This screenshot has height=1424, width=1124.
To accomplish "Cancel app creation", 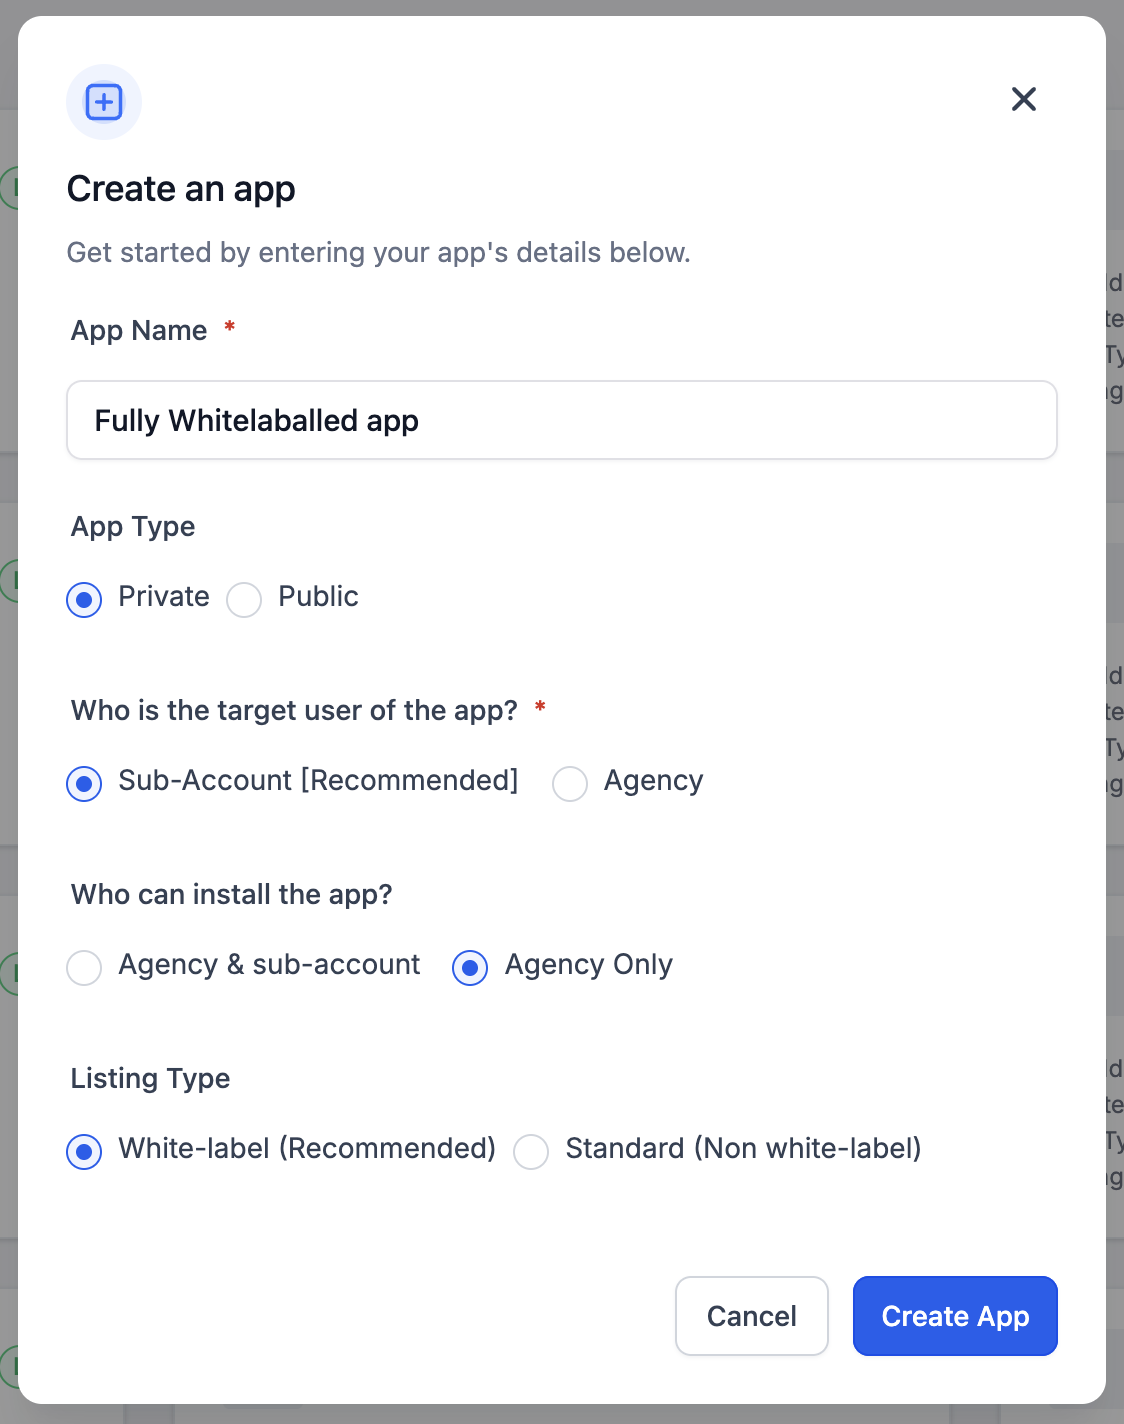I will tap(752, 1316).
